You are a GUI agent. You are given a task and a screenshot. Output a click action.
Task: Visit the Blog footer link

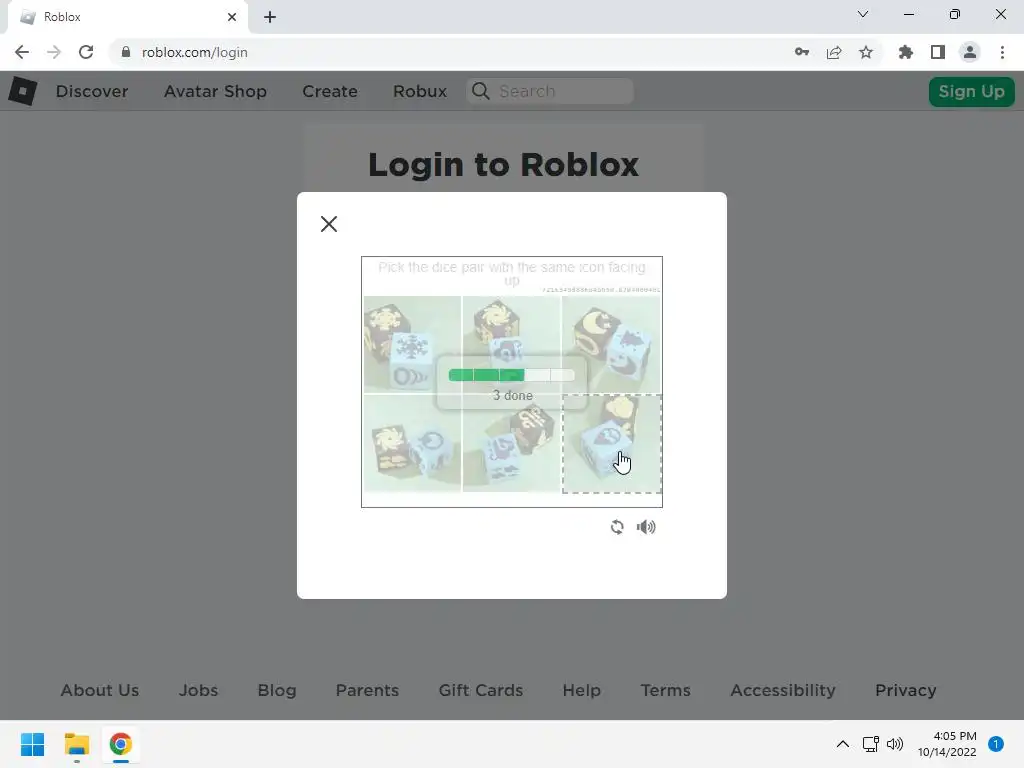[277, 690]
